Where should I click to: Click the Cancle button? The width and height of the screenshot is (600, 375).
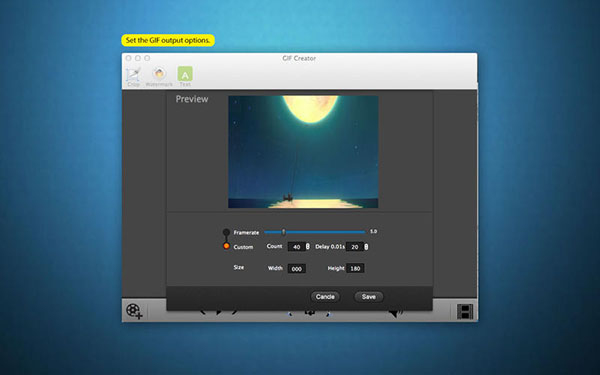(325, 297)
